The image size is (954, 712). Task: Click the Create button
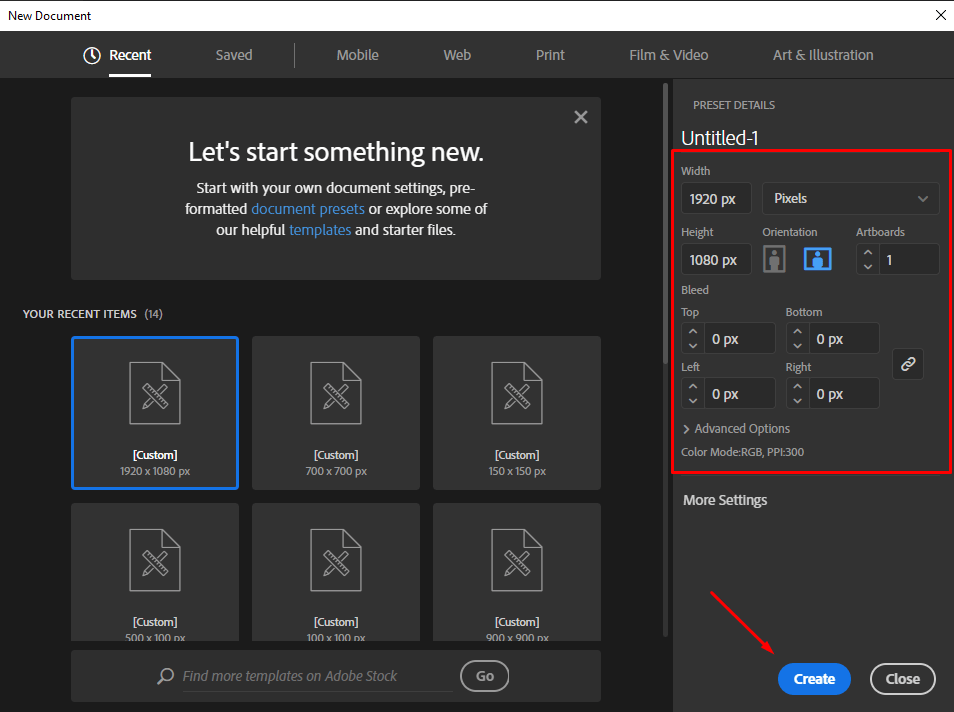(x=813, y=678)
